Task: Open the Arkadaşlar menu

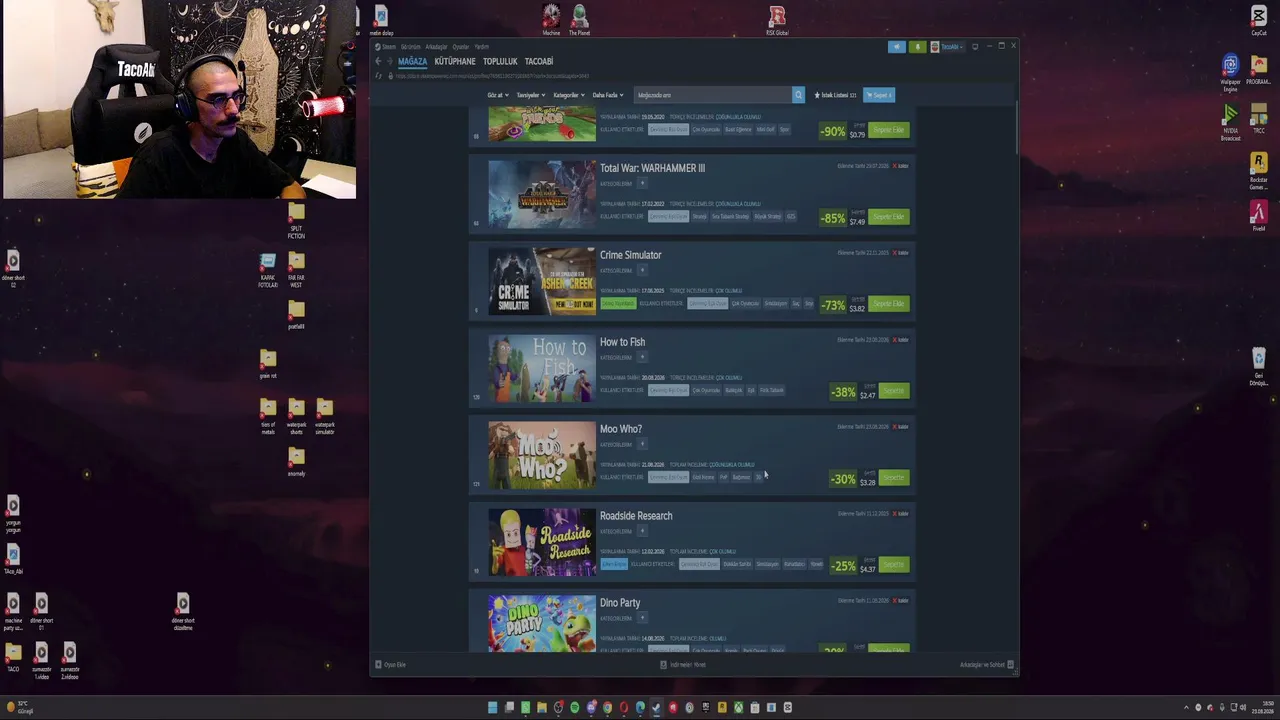Action: coord(437,47)
